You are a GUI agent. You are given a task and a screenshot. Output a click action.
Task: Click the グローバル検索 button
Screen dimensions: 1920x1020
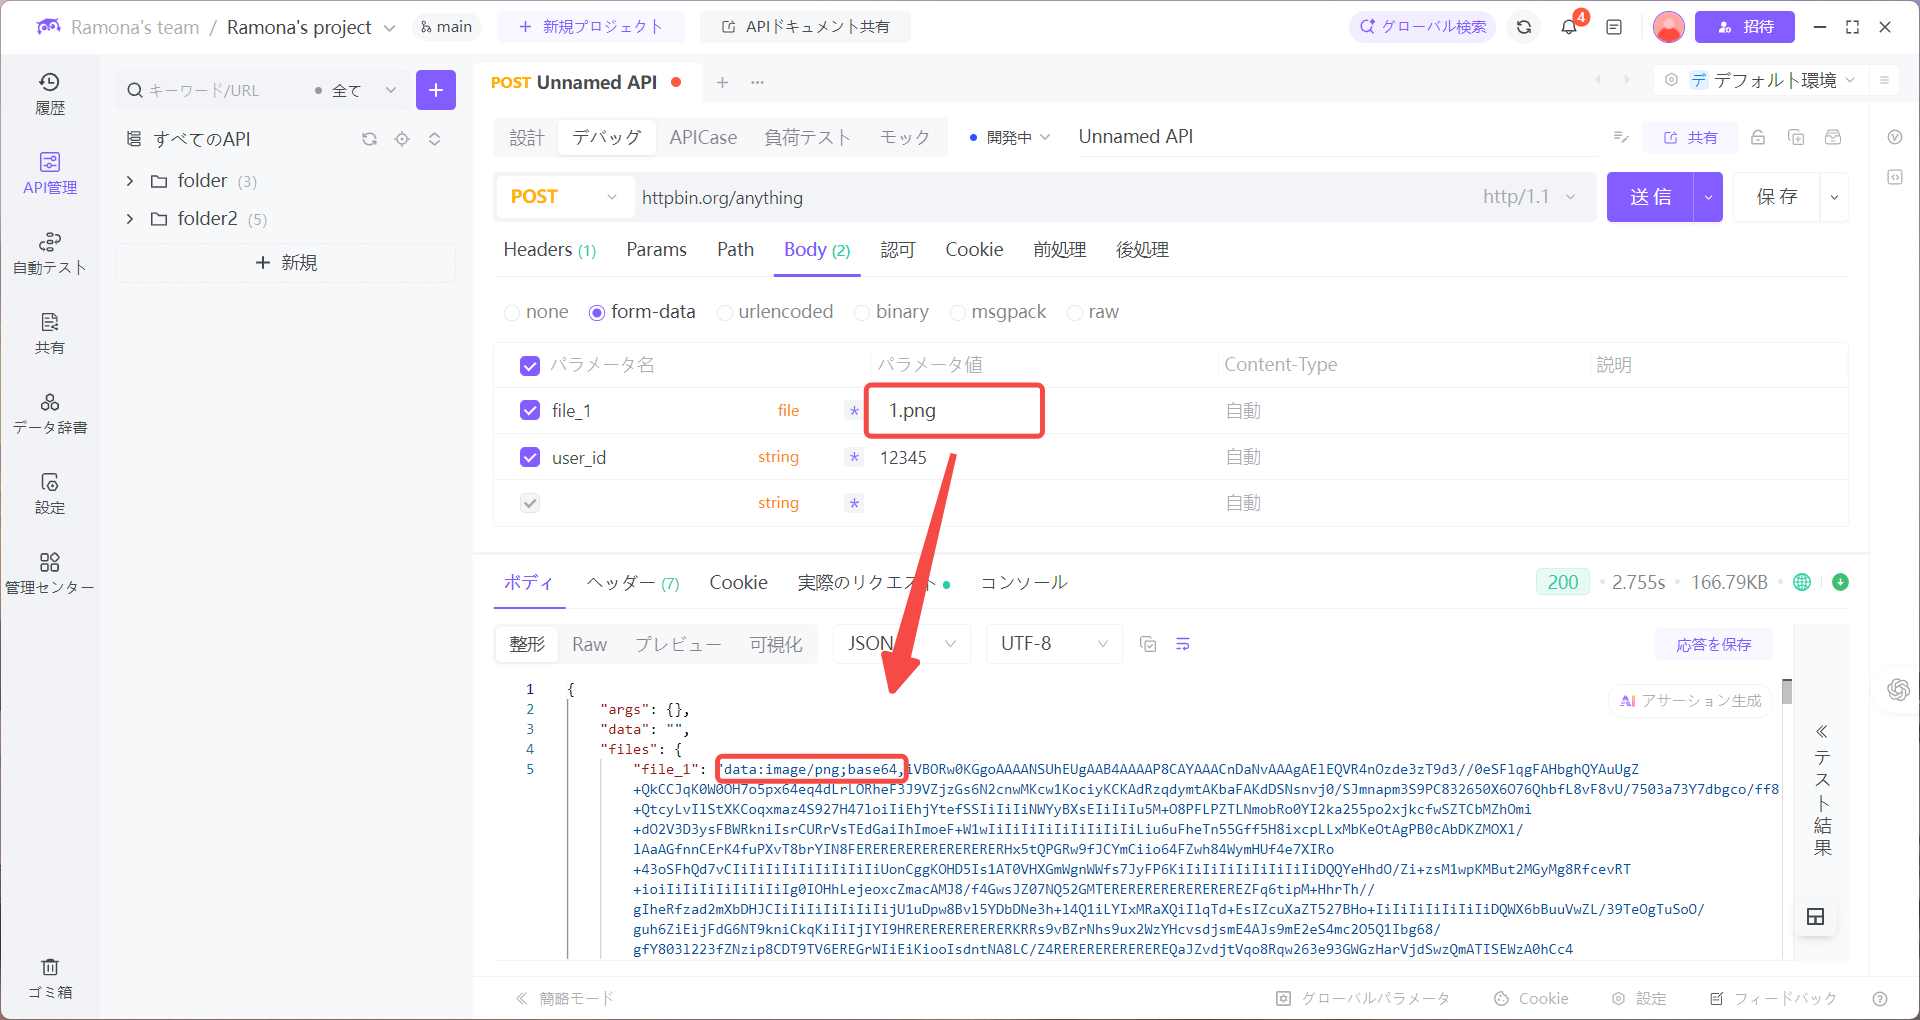click(x=1422, y=27)
